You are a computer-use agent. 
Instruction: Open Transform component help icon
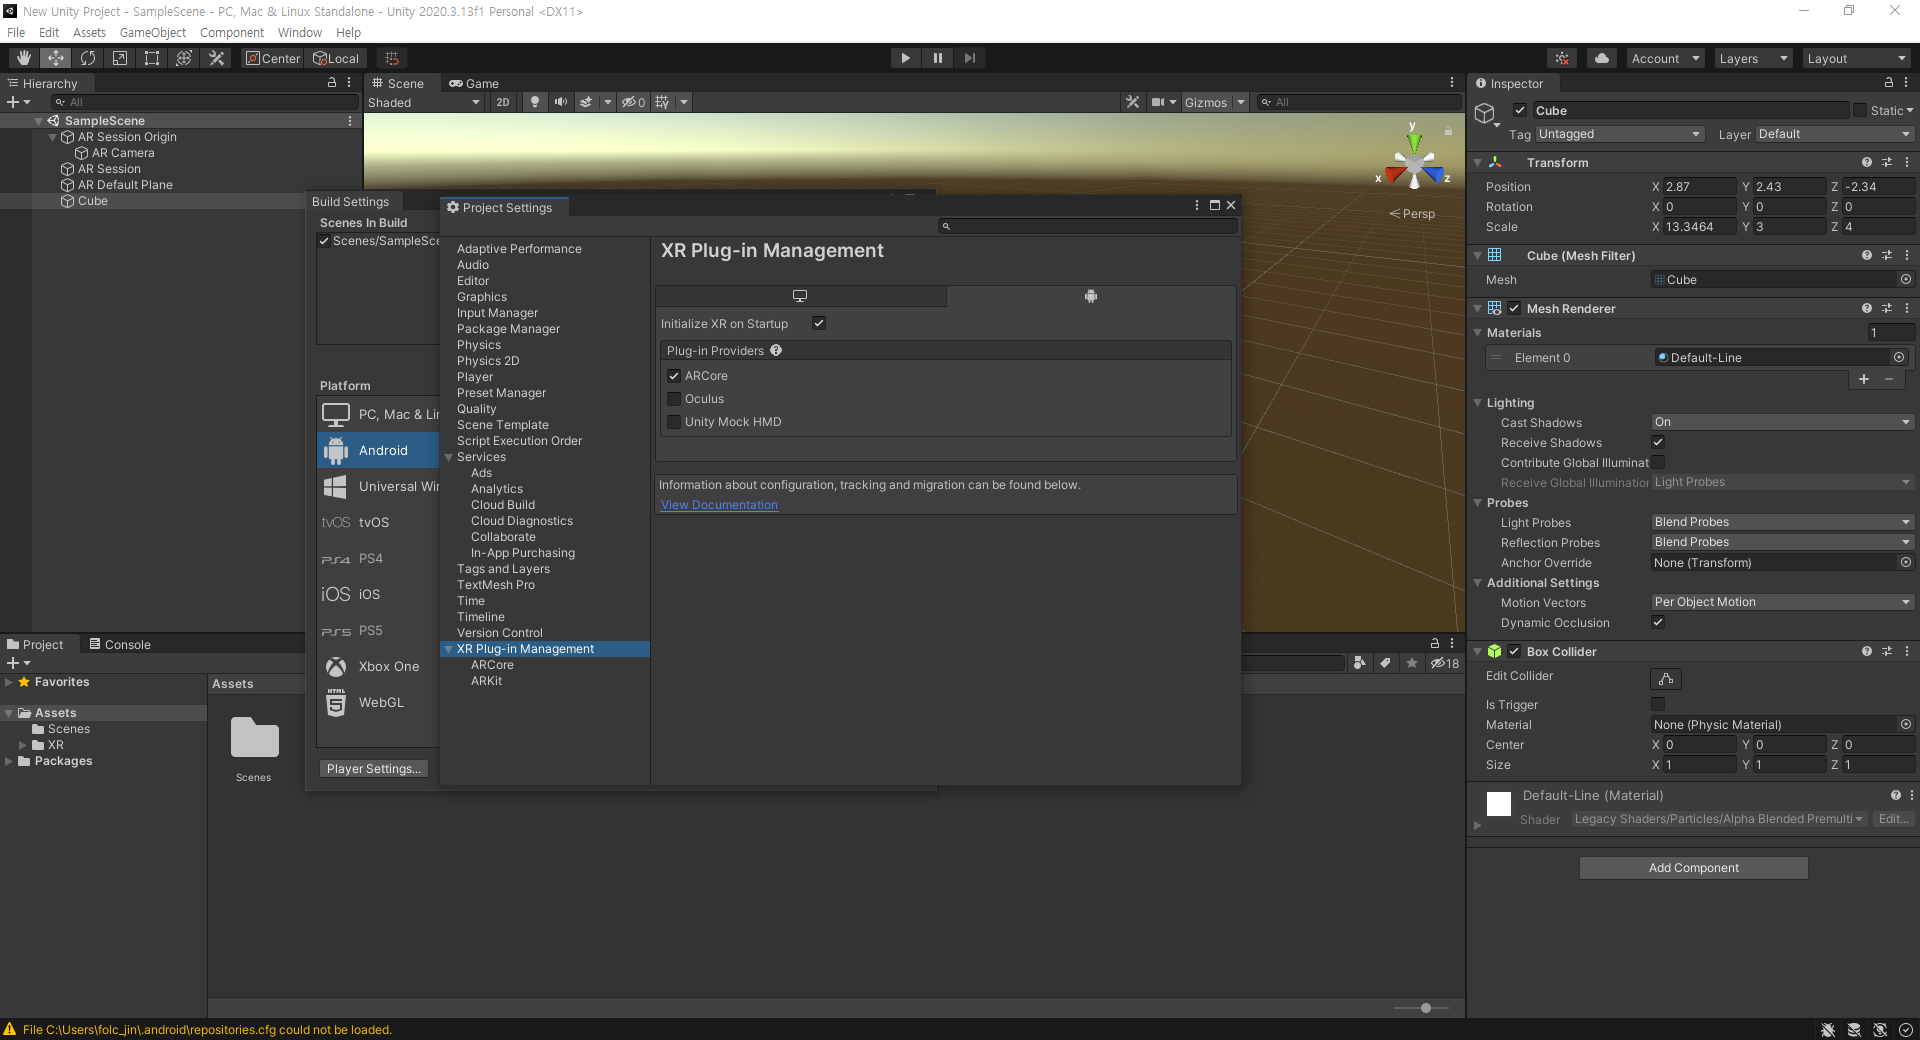1866,162
